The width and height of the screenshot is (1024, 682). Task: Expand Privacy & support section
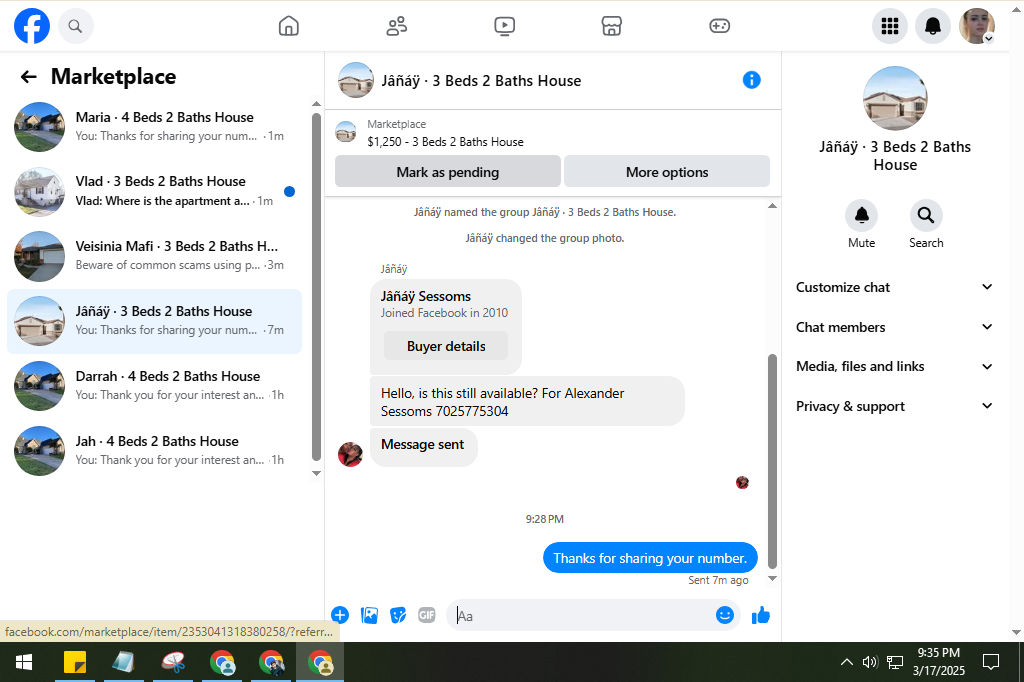(x=894, y=406)
